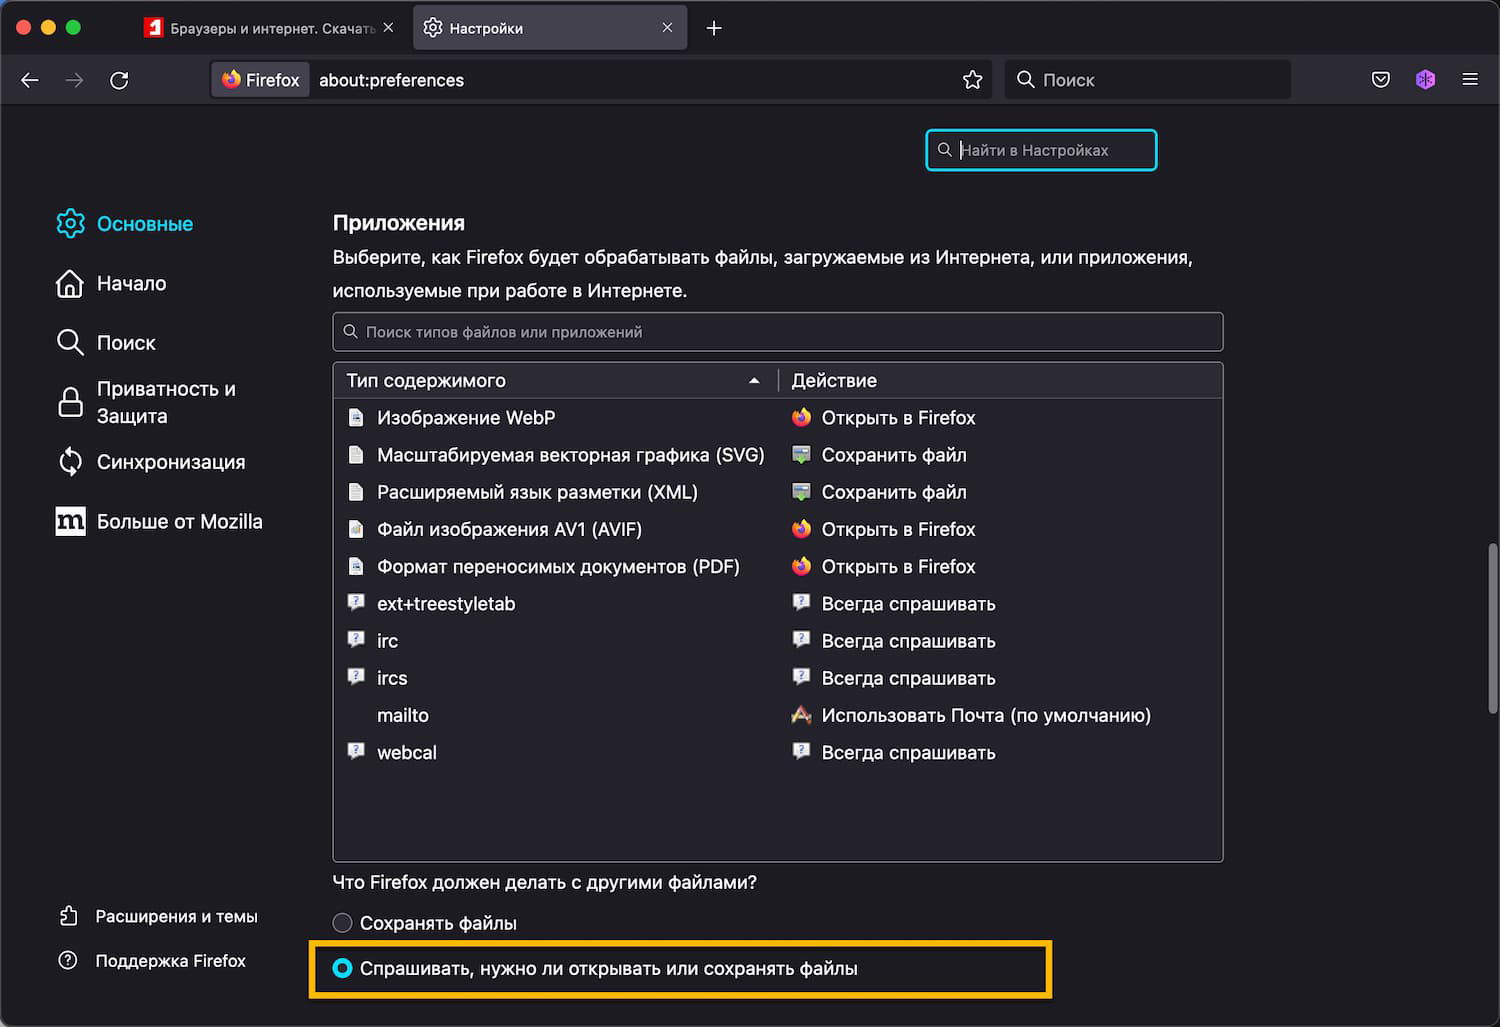Open Расширения и темы from sidebar
Screen dimensions: 1500x1027
coord(176,916)
